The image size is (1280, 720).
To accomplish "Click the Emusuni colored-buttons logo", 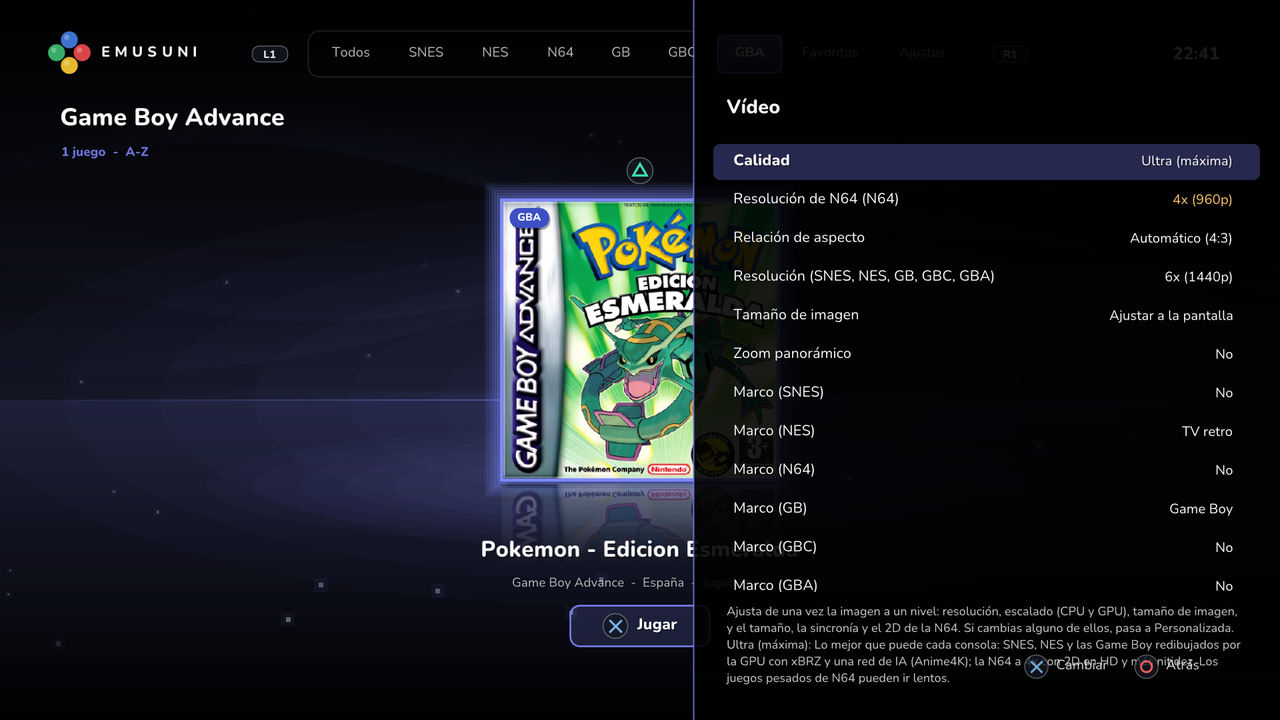I will (x=69, y=53).
